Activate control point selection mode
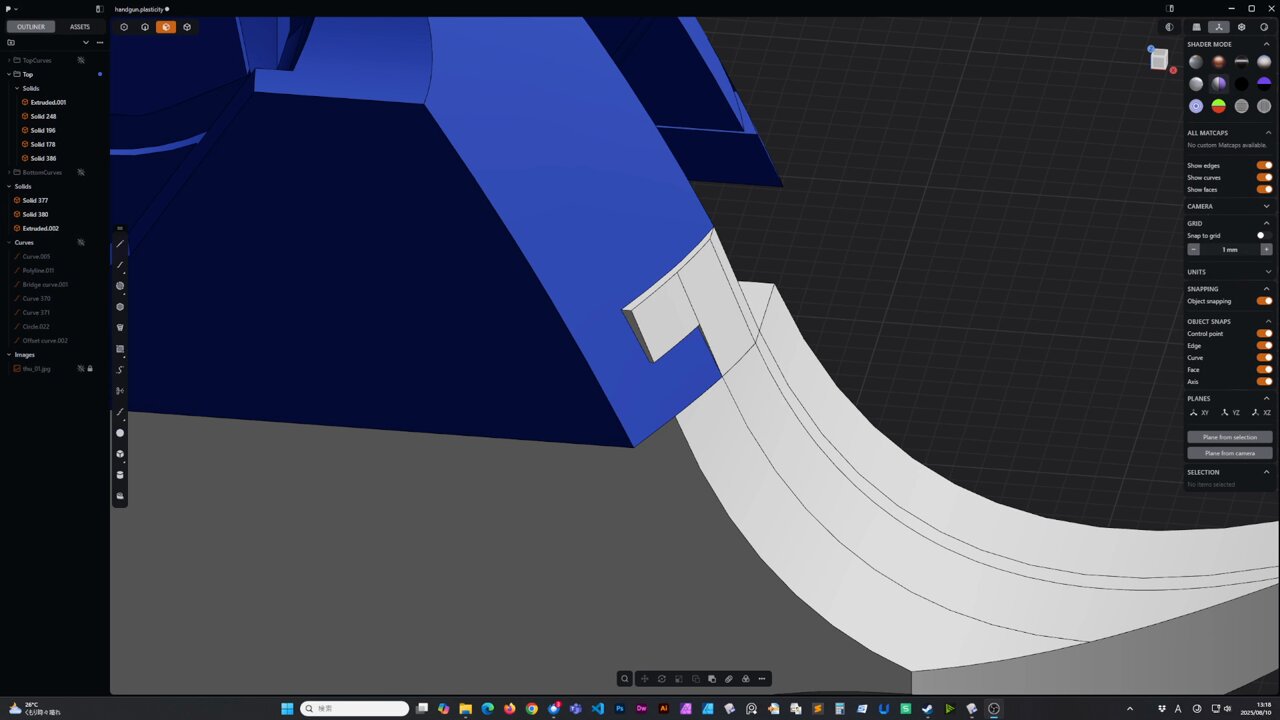The image size is (1280, 720). [x=124, y=27]
